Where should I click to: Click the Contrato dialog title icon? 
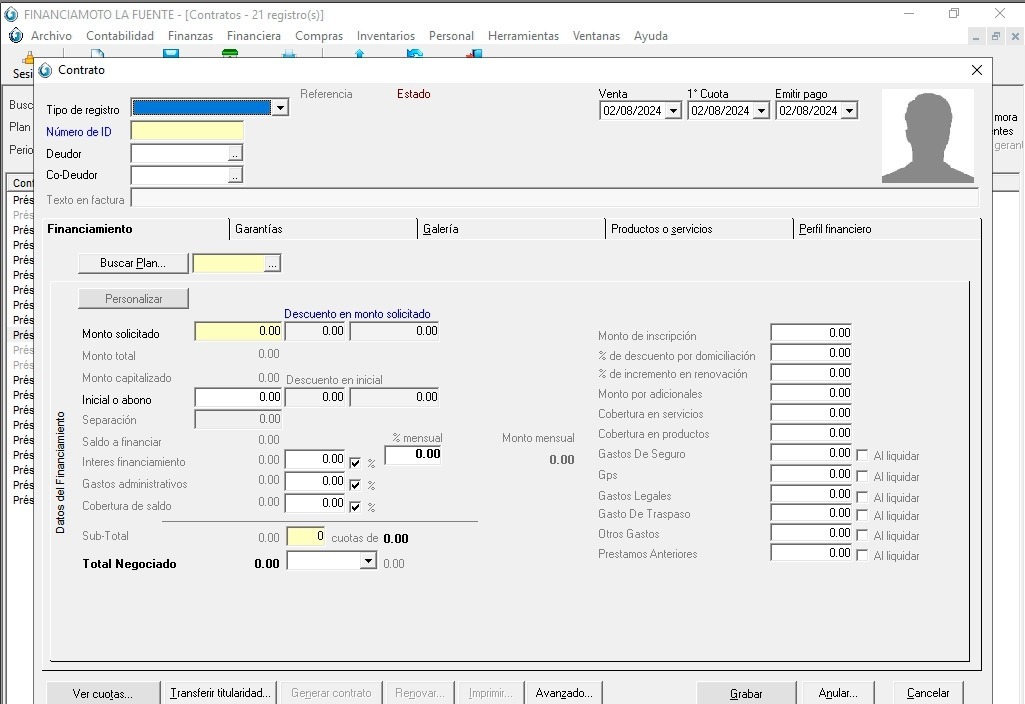point(46,70)
